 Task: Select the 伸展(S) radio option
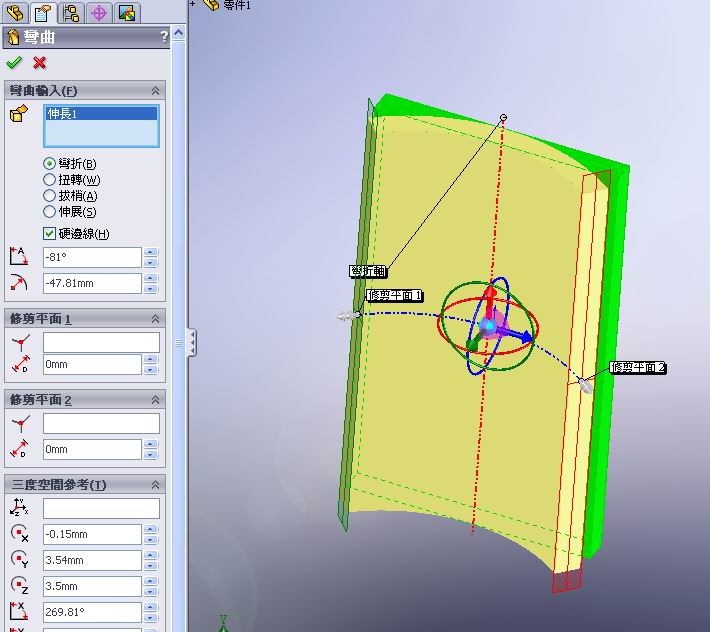pyautogui.click(x=49, y=211)
